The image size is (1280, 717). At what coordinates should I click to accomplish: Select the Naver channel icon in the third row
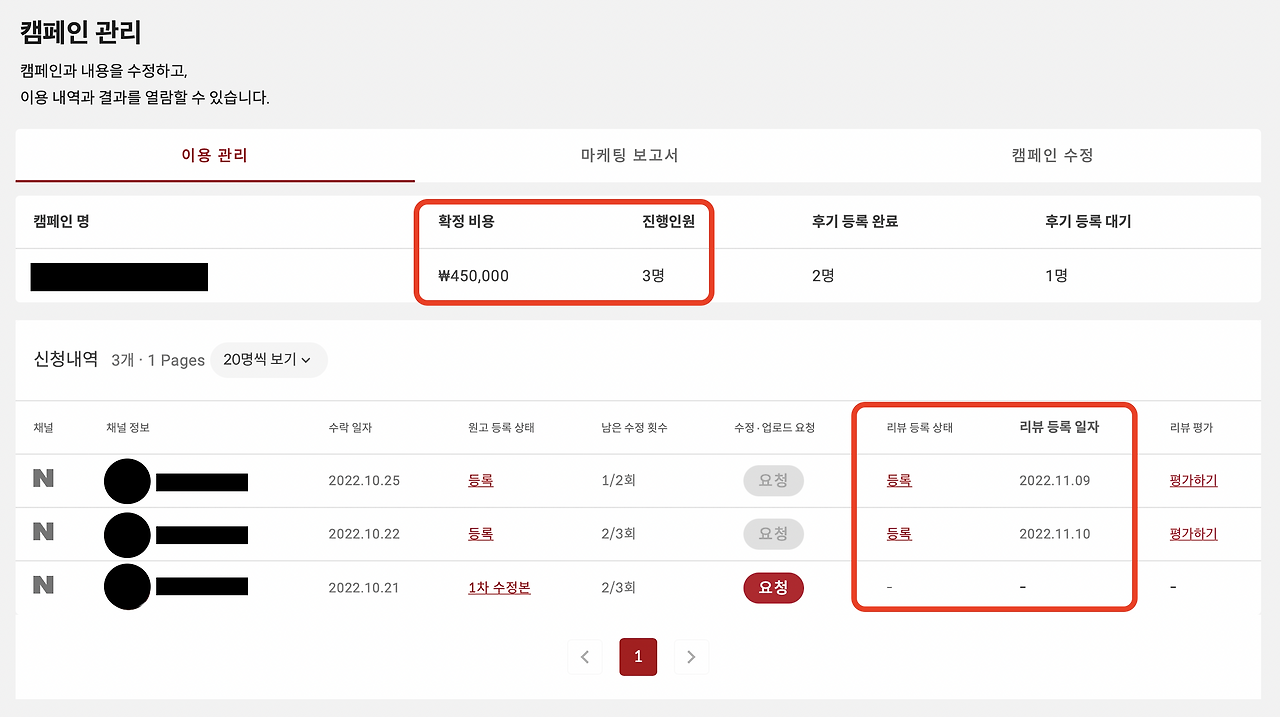click(x=42, y=587)
